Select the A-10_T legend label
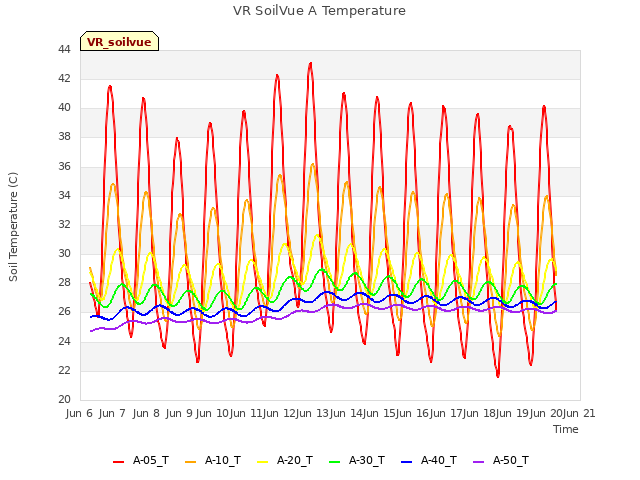 [x=223, y=460]
